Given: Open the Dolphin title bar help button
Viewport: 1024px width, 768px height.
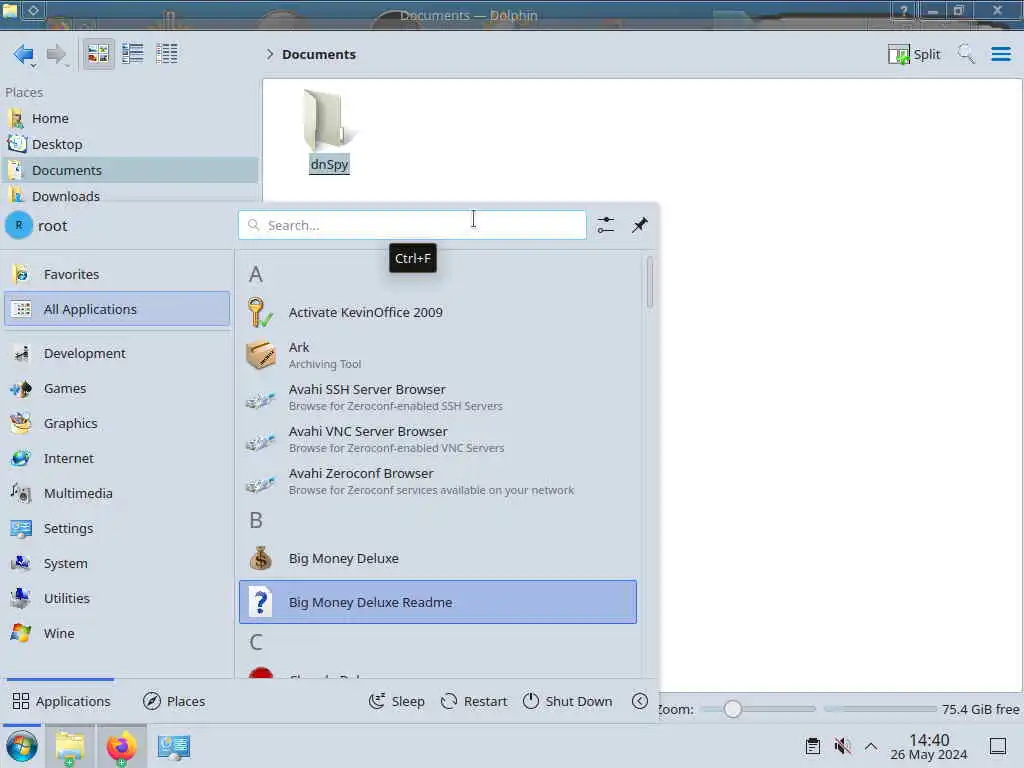Looking at the screenshot, I should click(904, 11).
